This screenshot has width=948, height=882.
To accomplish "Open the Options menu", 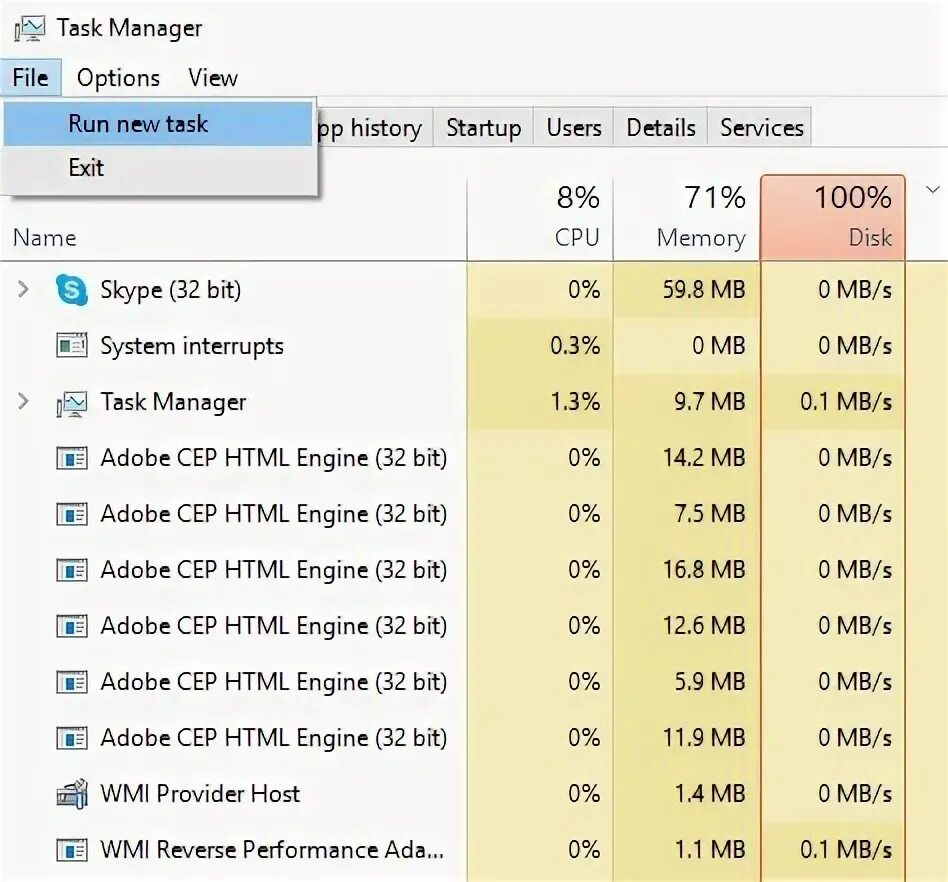I will click(x=118, y=78).
